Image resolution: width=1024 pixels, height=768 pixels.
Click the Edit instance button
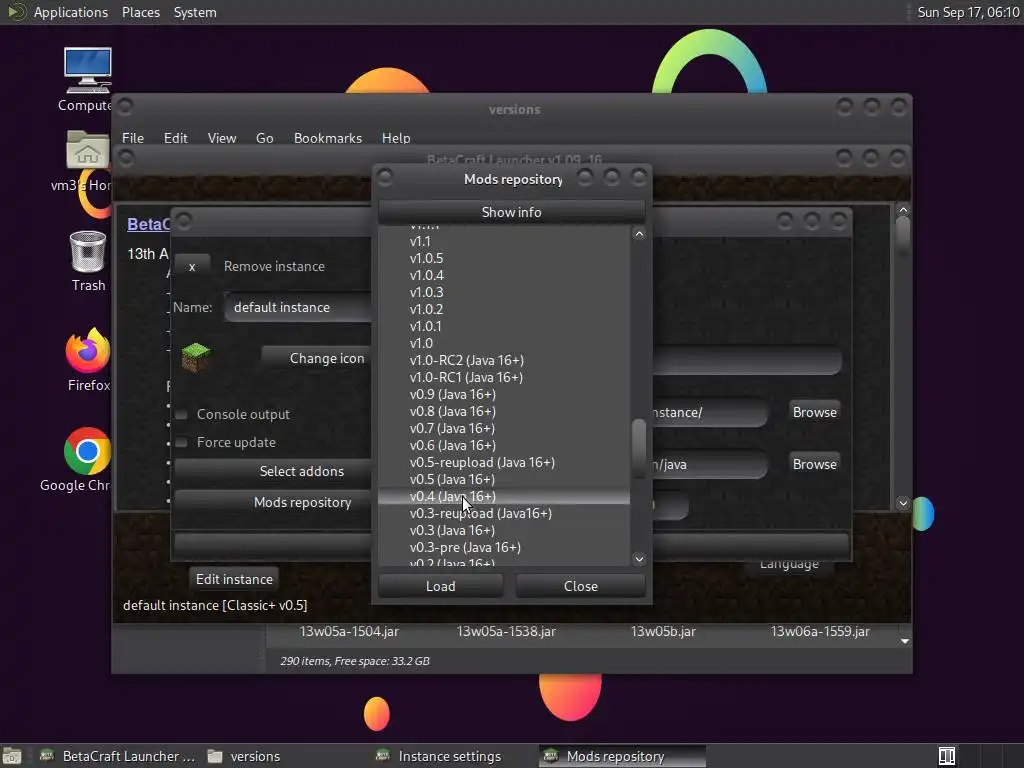click(x=234, y=579)
